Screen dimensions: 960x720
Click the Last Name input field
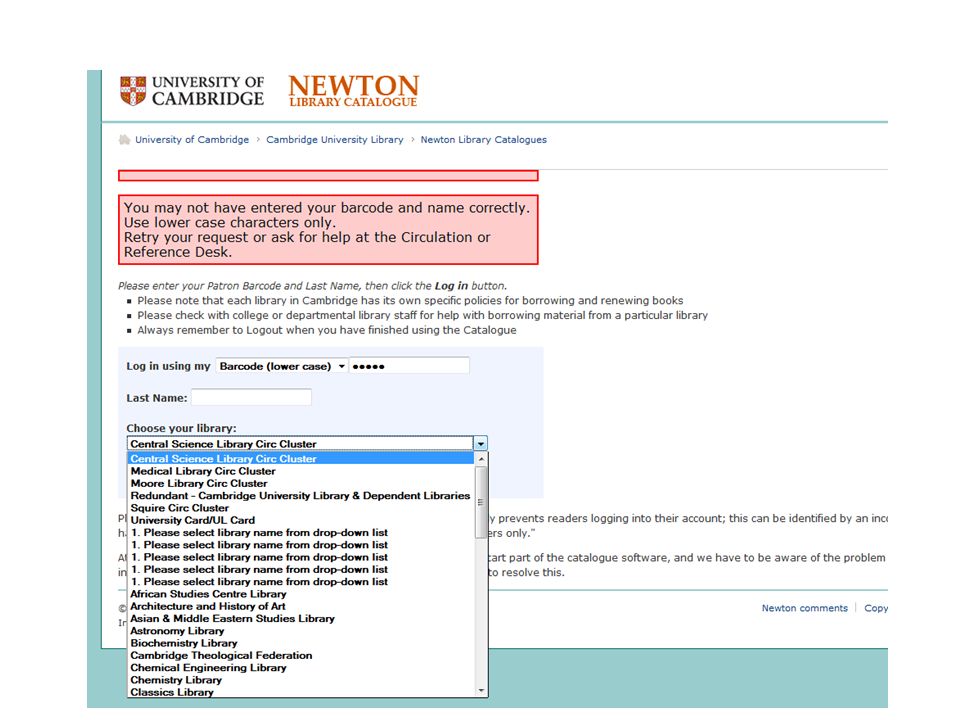252,398
